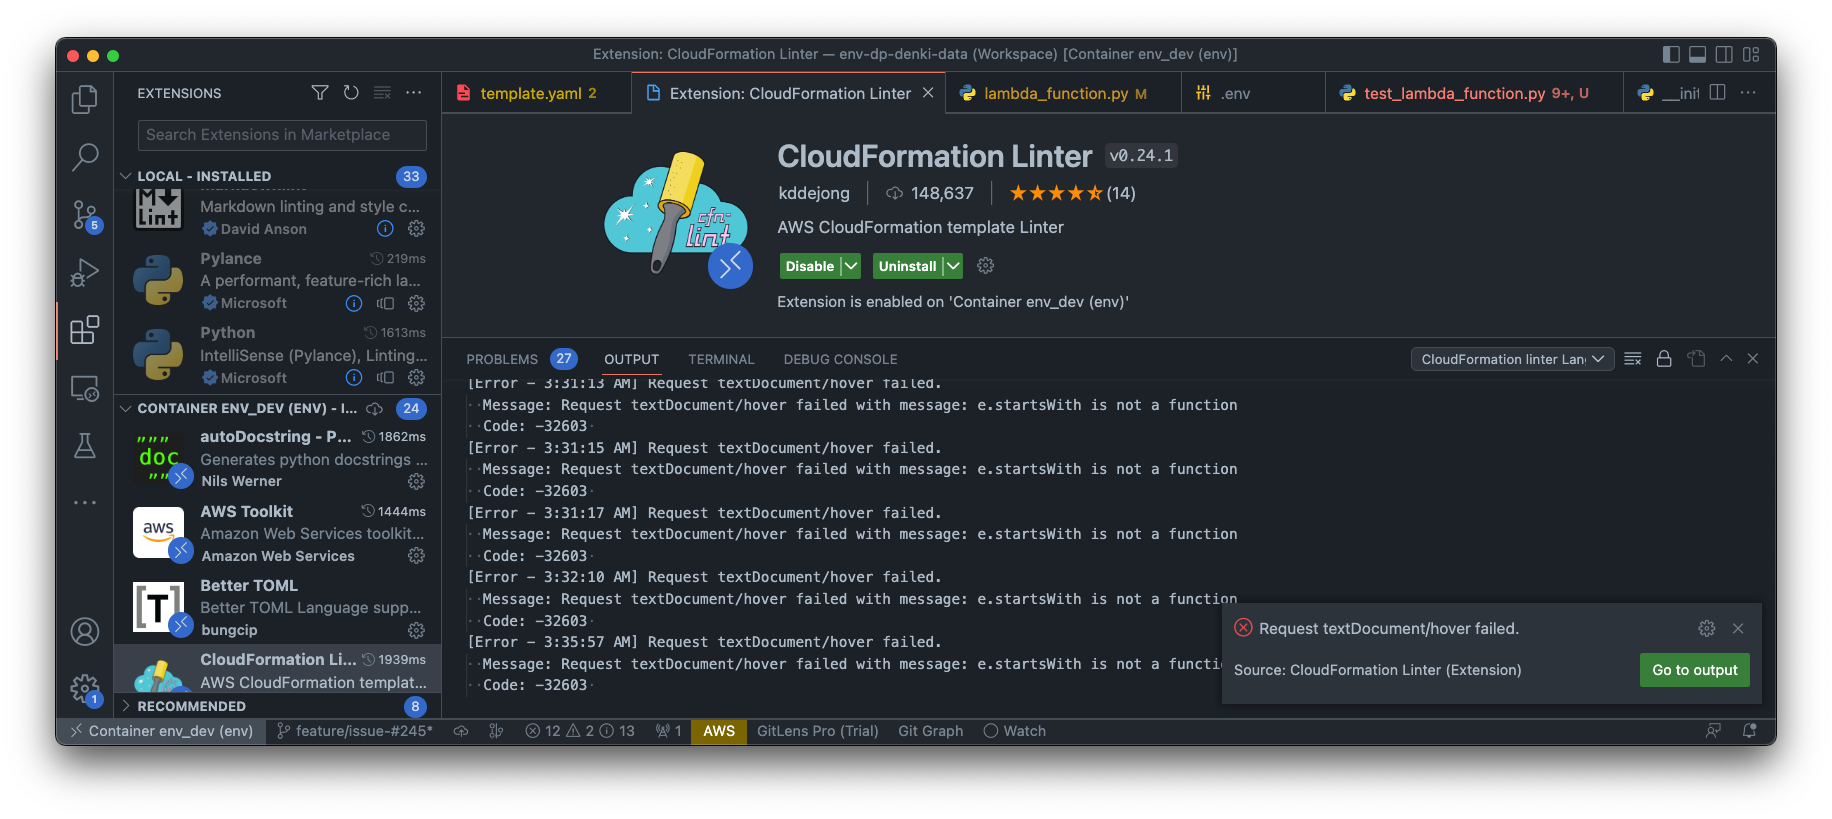The height and width of the screenshot is (819, 1832).
Task: Open notification settings gear in error toast
Action: (1707, 628)
